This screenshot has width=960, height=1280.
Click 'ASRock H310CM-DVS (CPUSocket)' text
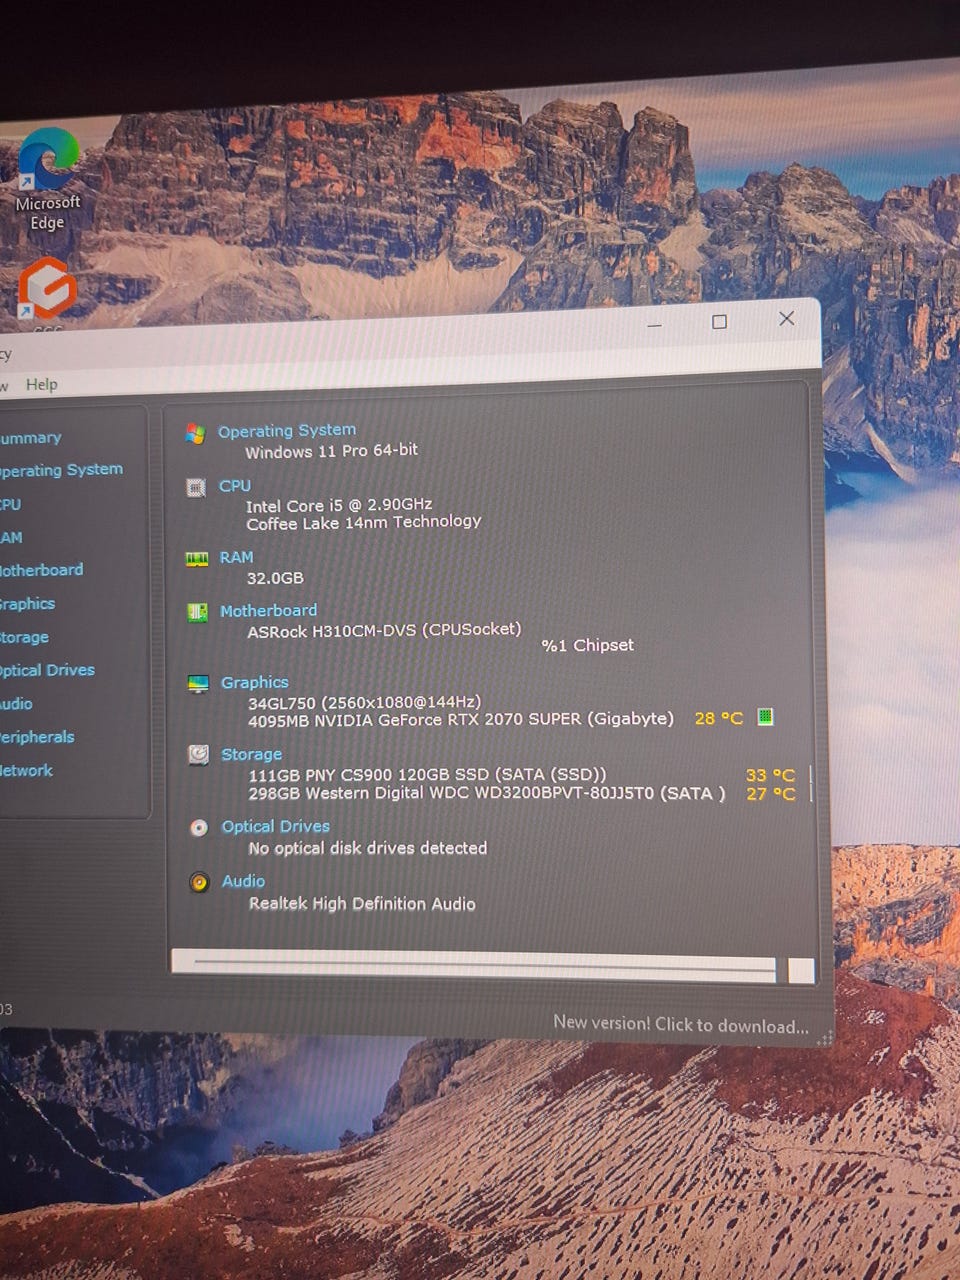[384, 630]
